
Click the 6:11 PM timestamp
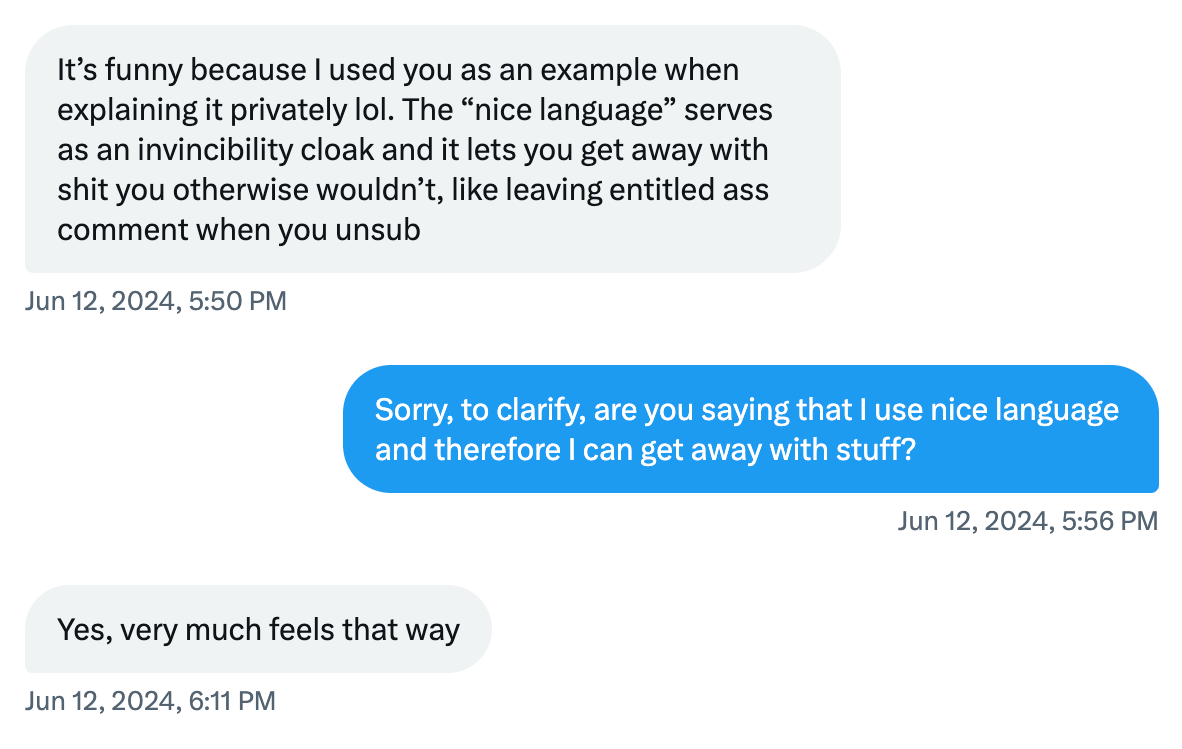coord(150,701)
